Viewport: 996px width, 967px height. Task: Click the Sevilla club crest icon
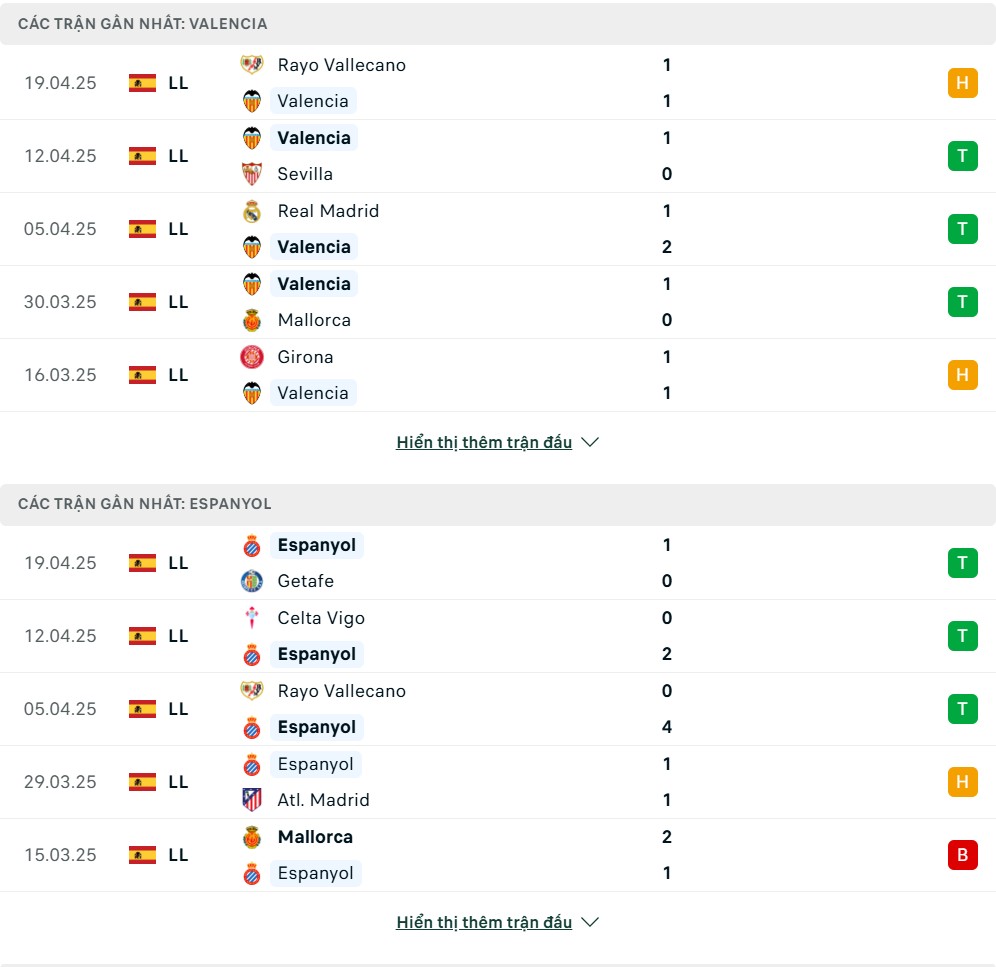pos(252,174)
